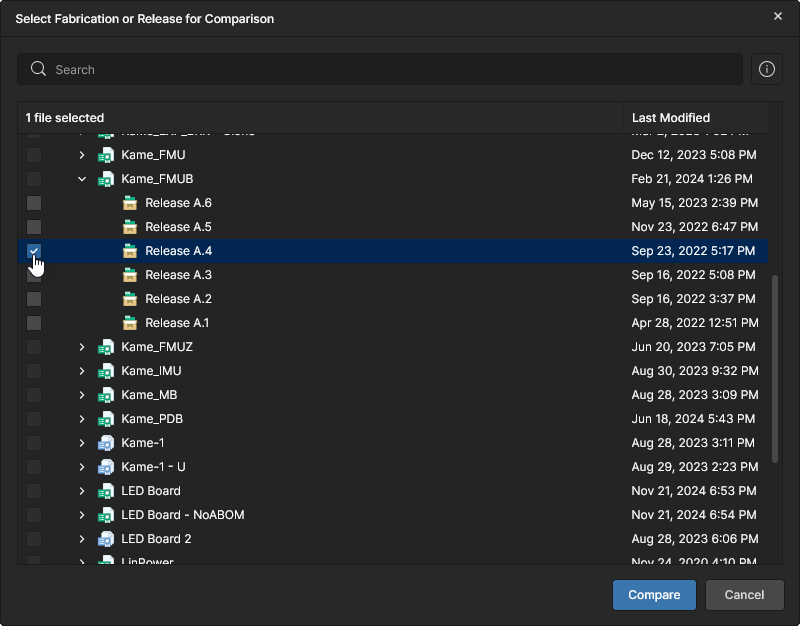Click date Apr 28, 2022 12:51 PM

[695, 323]
